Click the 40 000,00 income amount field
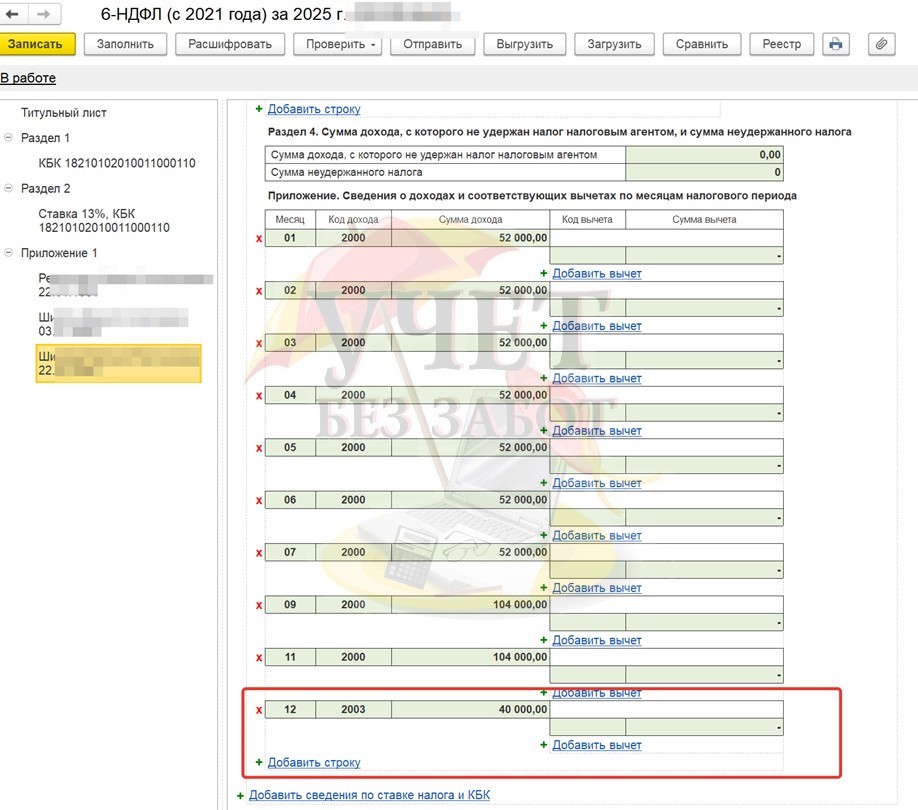Viewport: 918px width, 810px height. pos(470,710)
